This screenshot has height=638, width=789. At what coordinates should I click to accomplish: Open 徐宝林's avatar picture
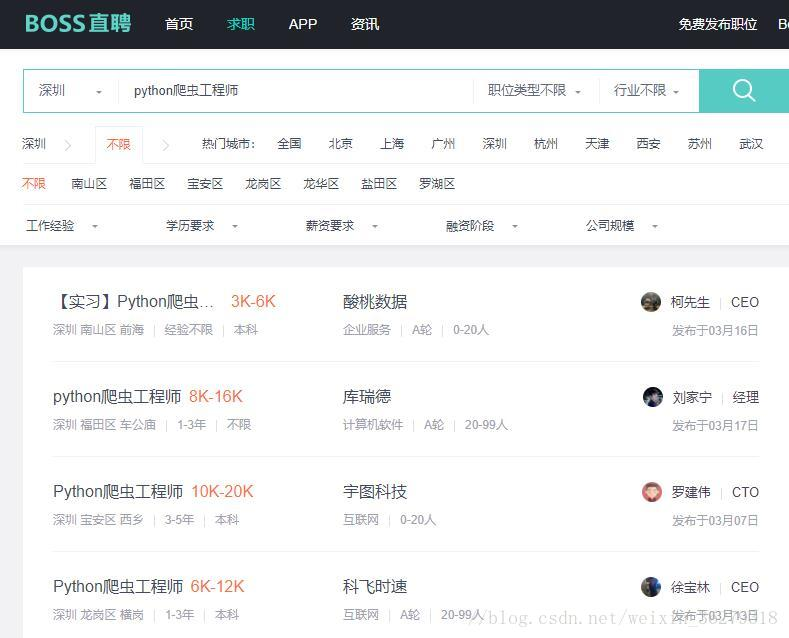point(651,587)
